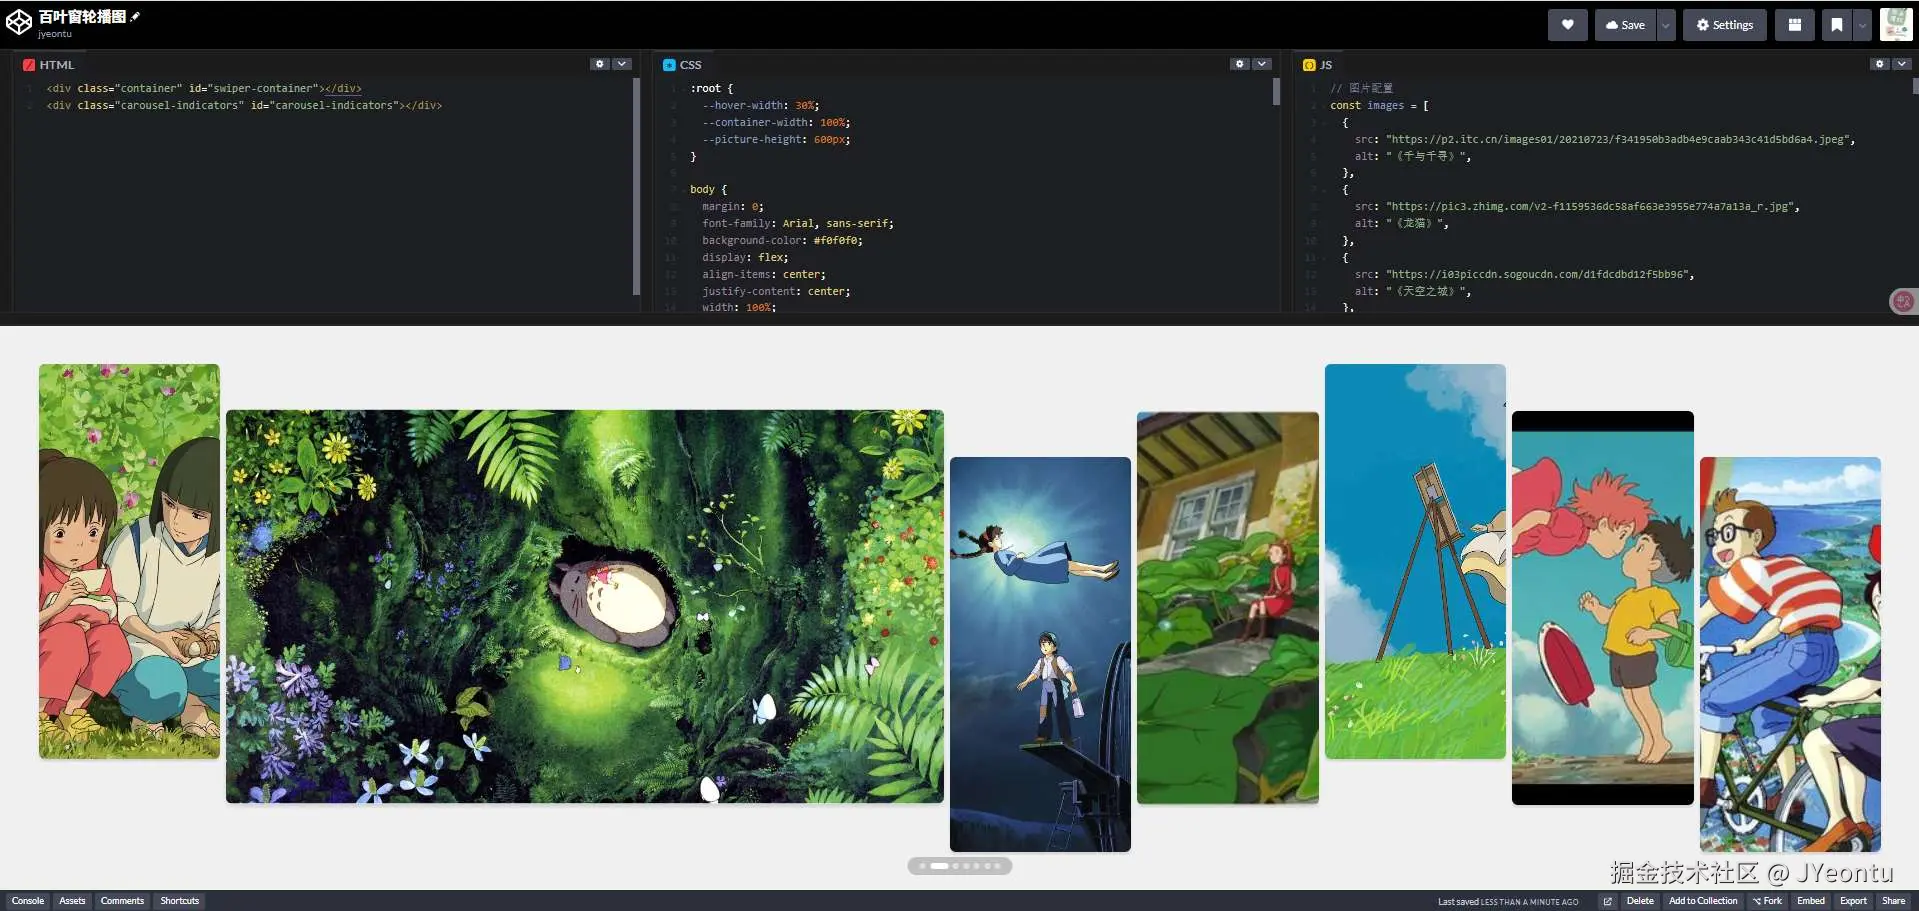Open the Console panel
This screenshot has width=1919, height=911.
coord(28,901)
